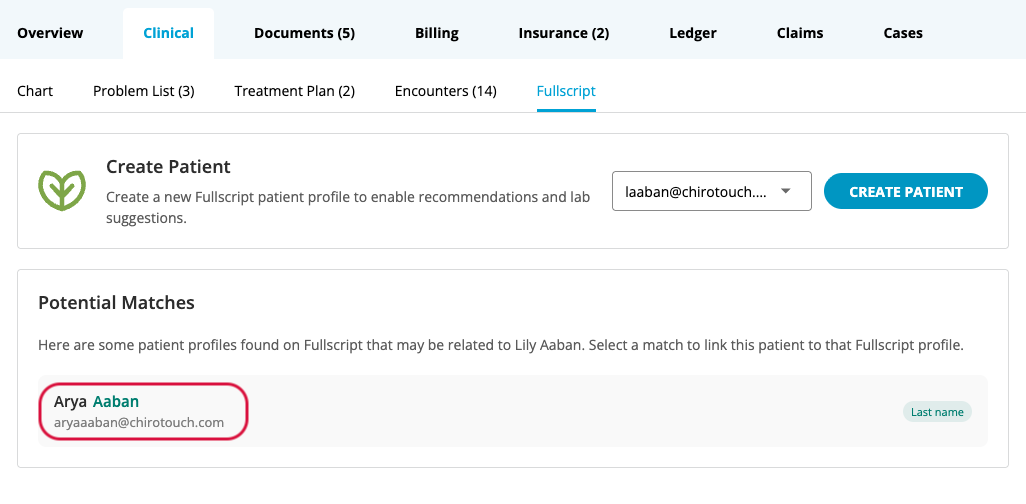Open the Ledger tab
The width and height of the screenshot is (1026, 504).
(692, 33)
